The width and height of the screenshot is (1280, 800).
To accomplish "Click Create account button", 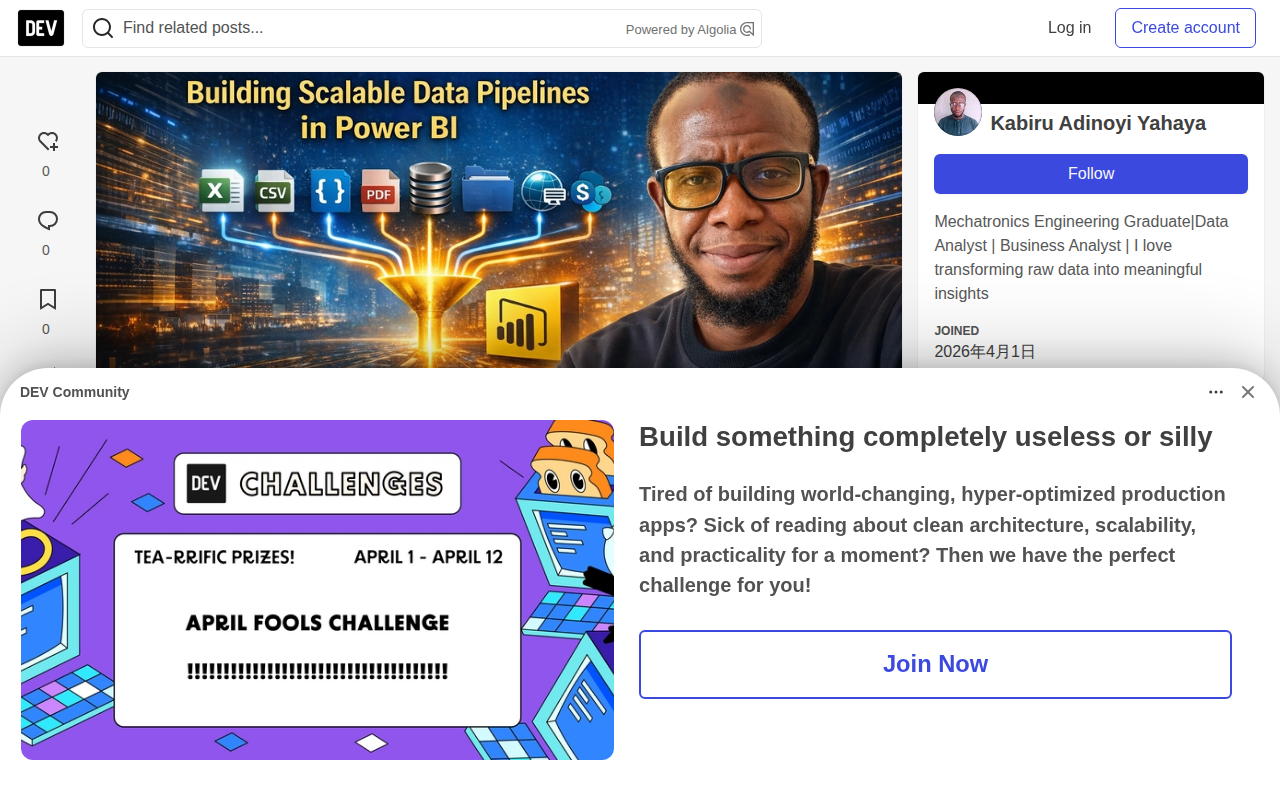I will pos(1185,28).
